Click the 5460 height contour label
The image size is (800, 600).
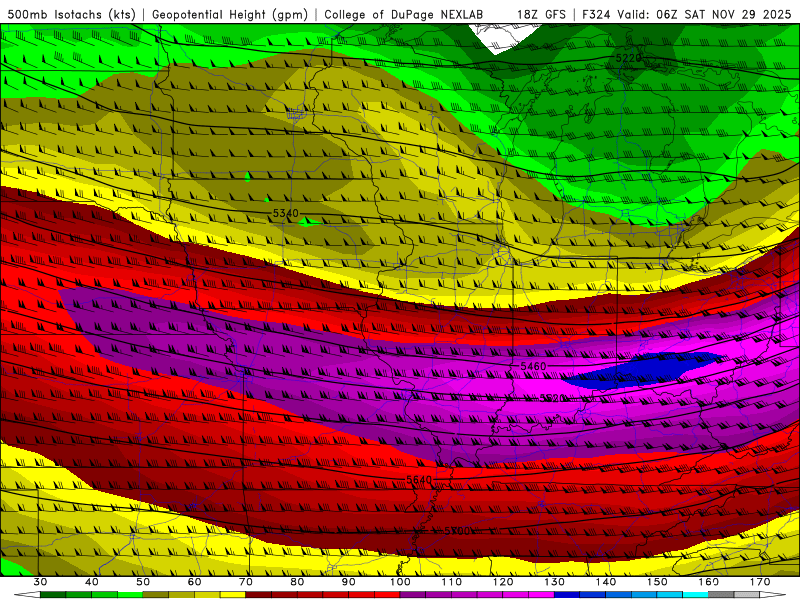point(533,366)
